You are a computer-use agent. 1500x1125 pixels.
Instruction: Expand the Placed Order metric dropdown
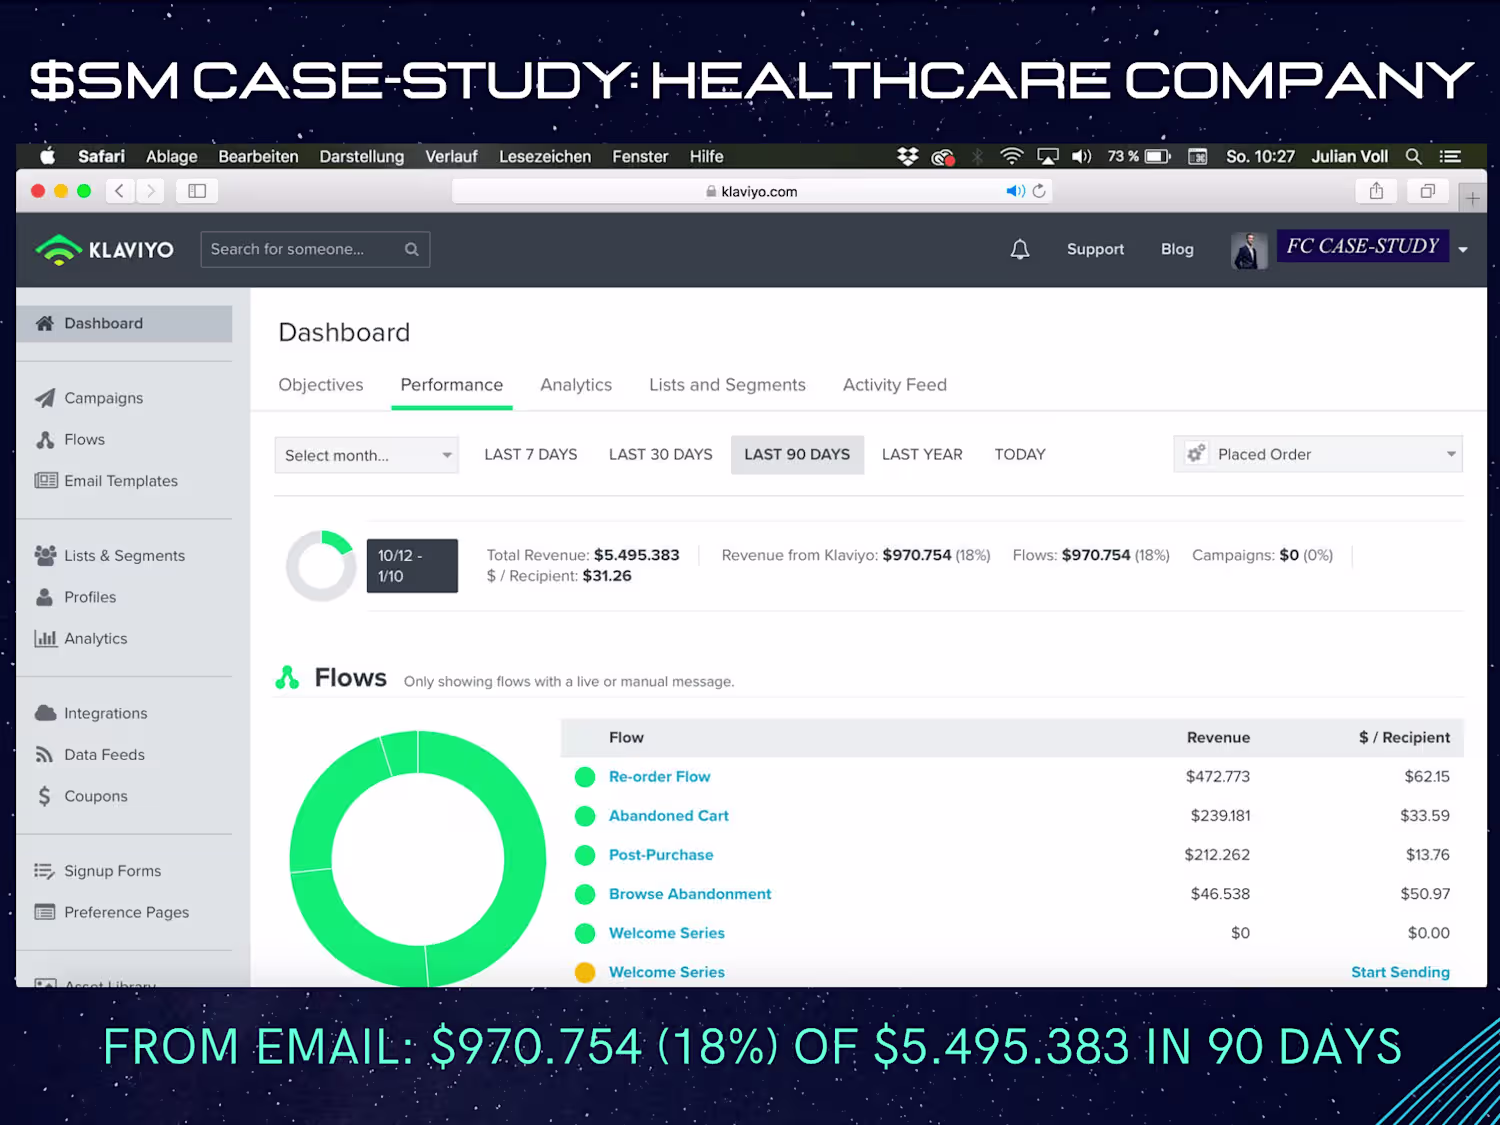(x=1318, y=454)
